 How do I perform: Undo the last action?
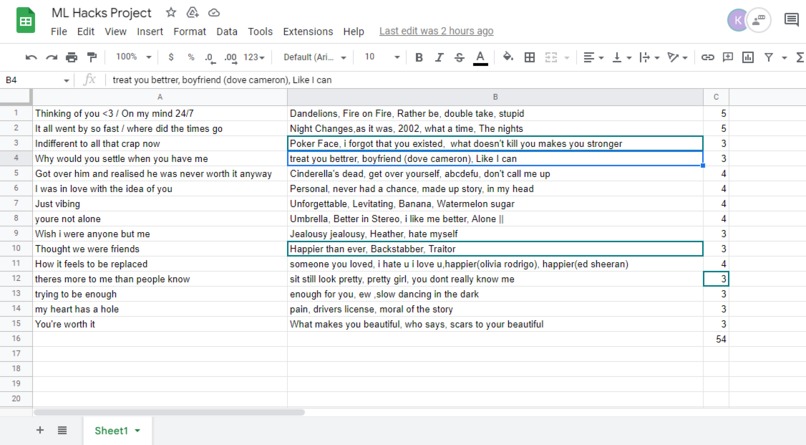tap(31, 57)
